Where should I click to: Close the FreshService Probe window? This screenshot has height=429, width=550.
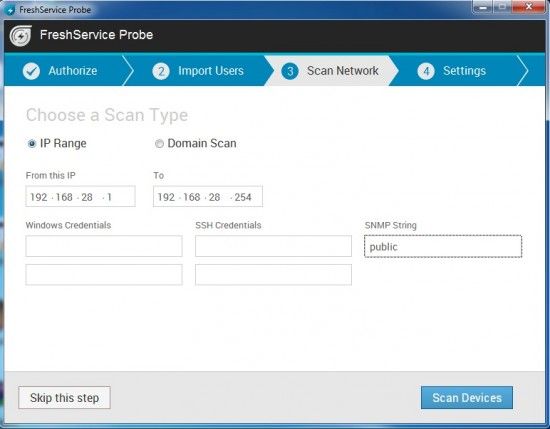[528, 7]
